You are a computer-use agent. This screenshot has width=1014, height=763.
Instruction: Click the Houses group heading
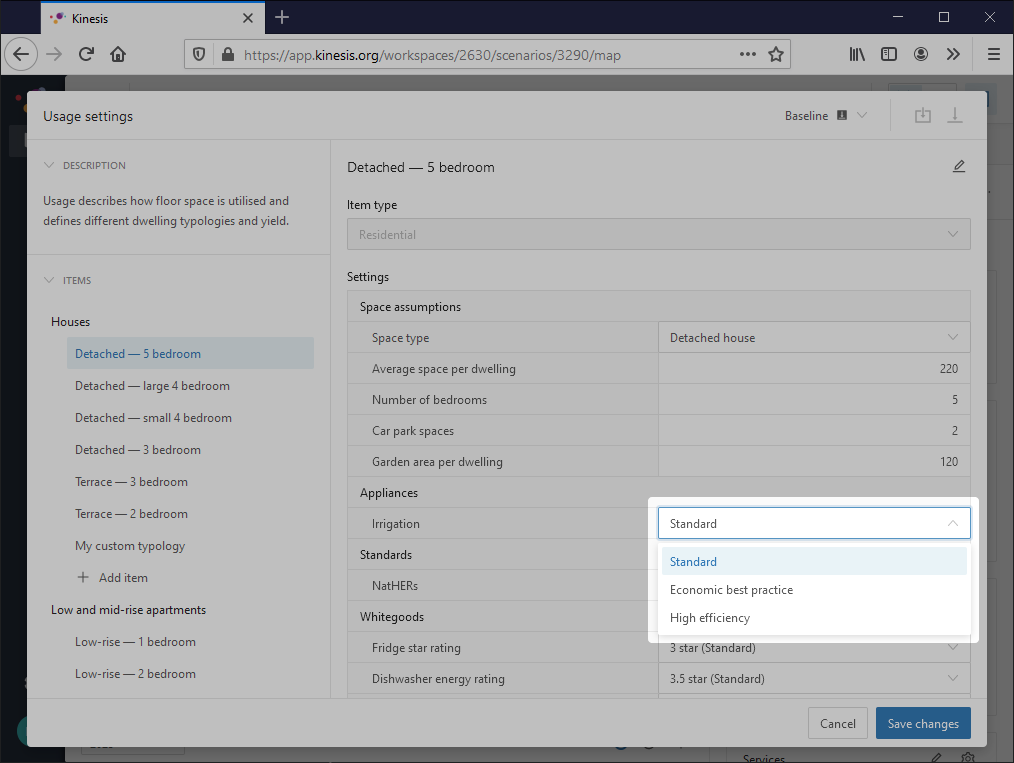click(x=70, y=321)
